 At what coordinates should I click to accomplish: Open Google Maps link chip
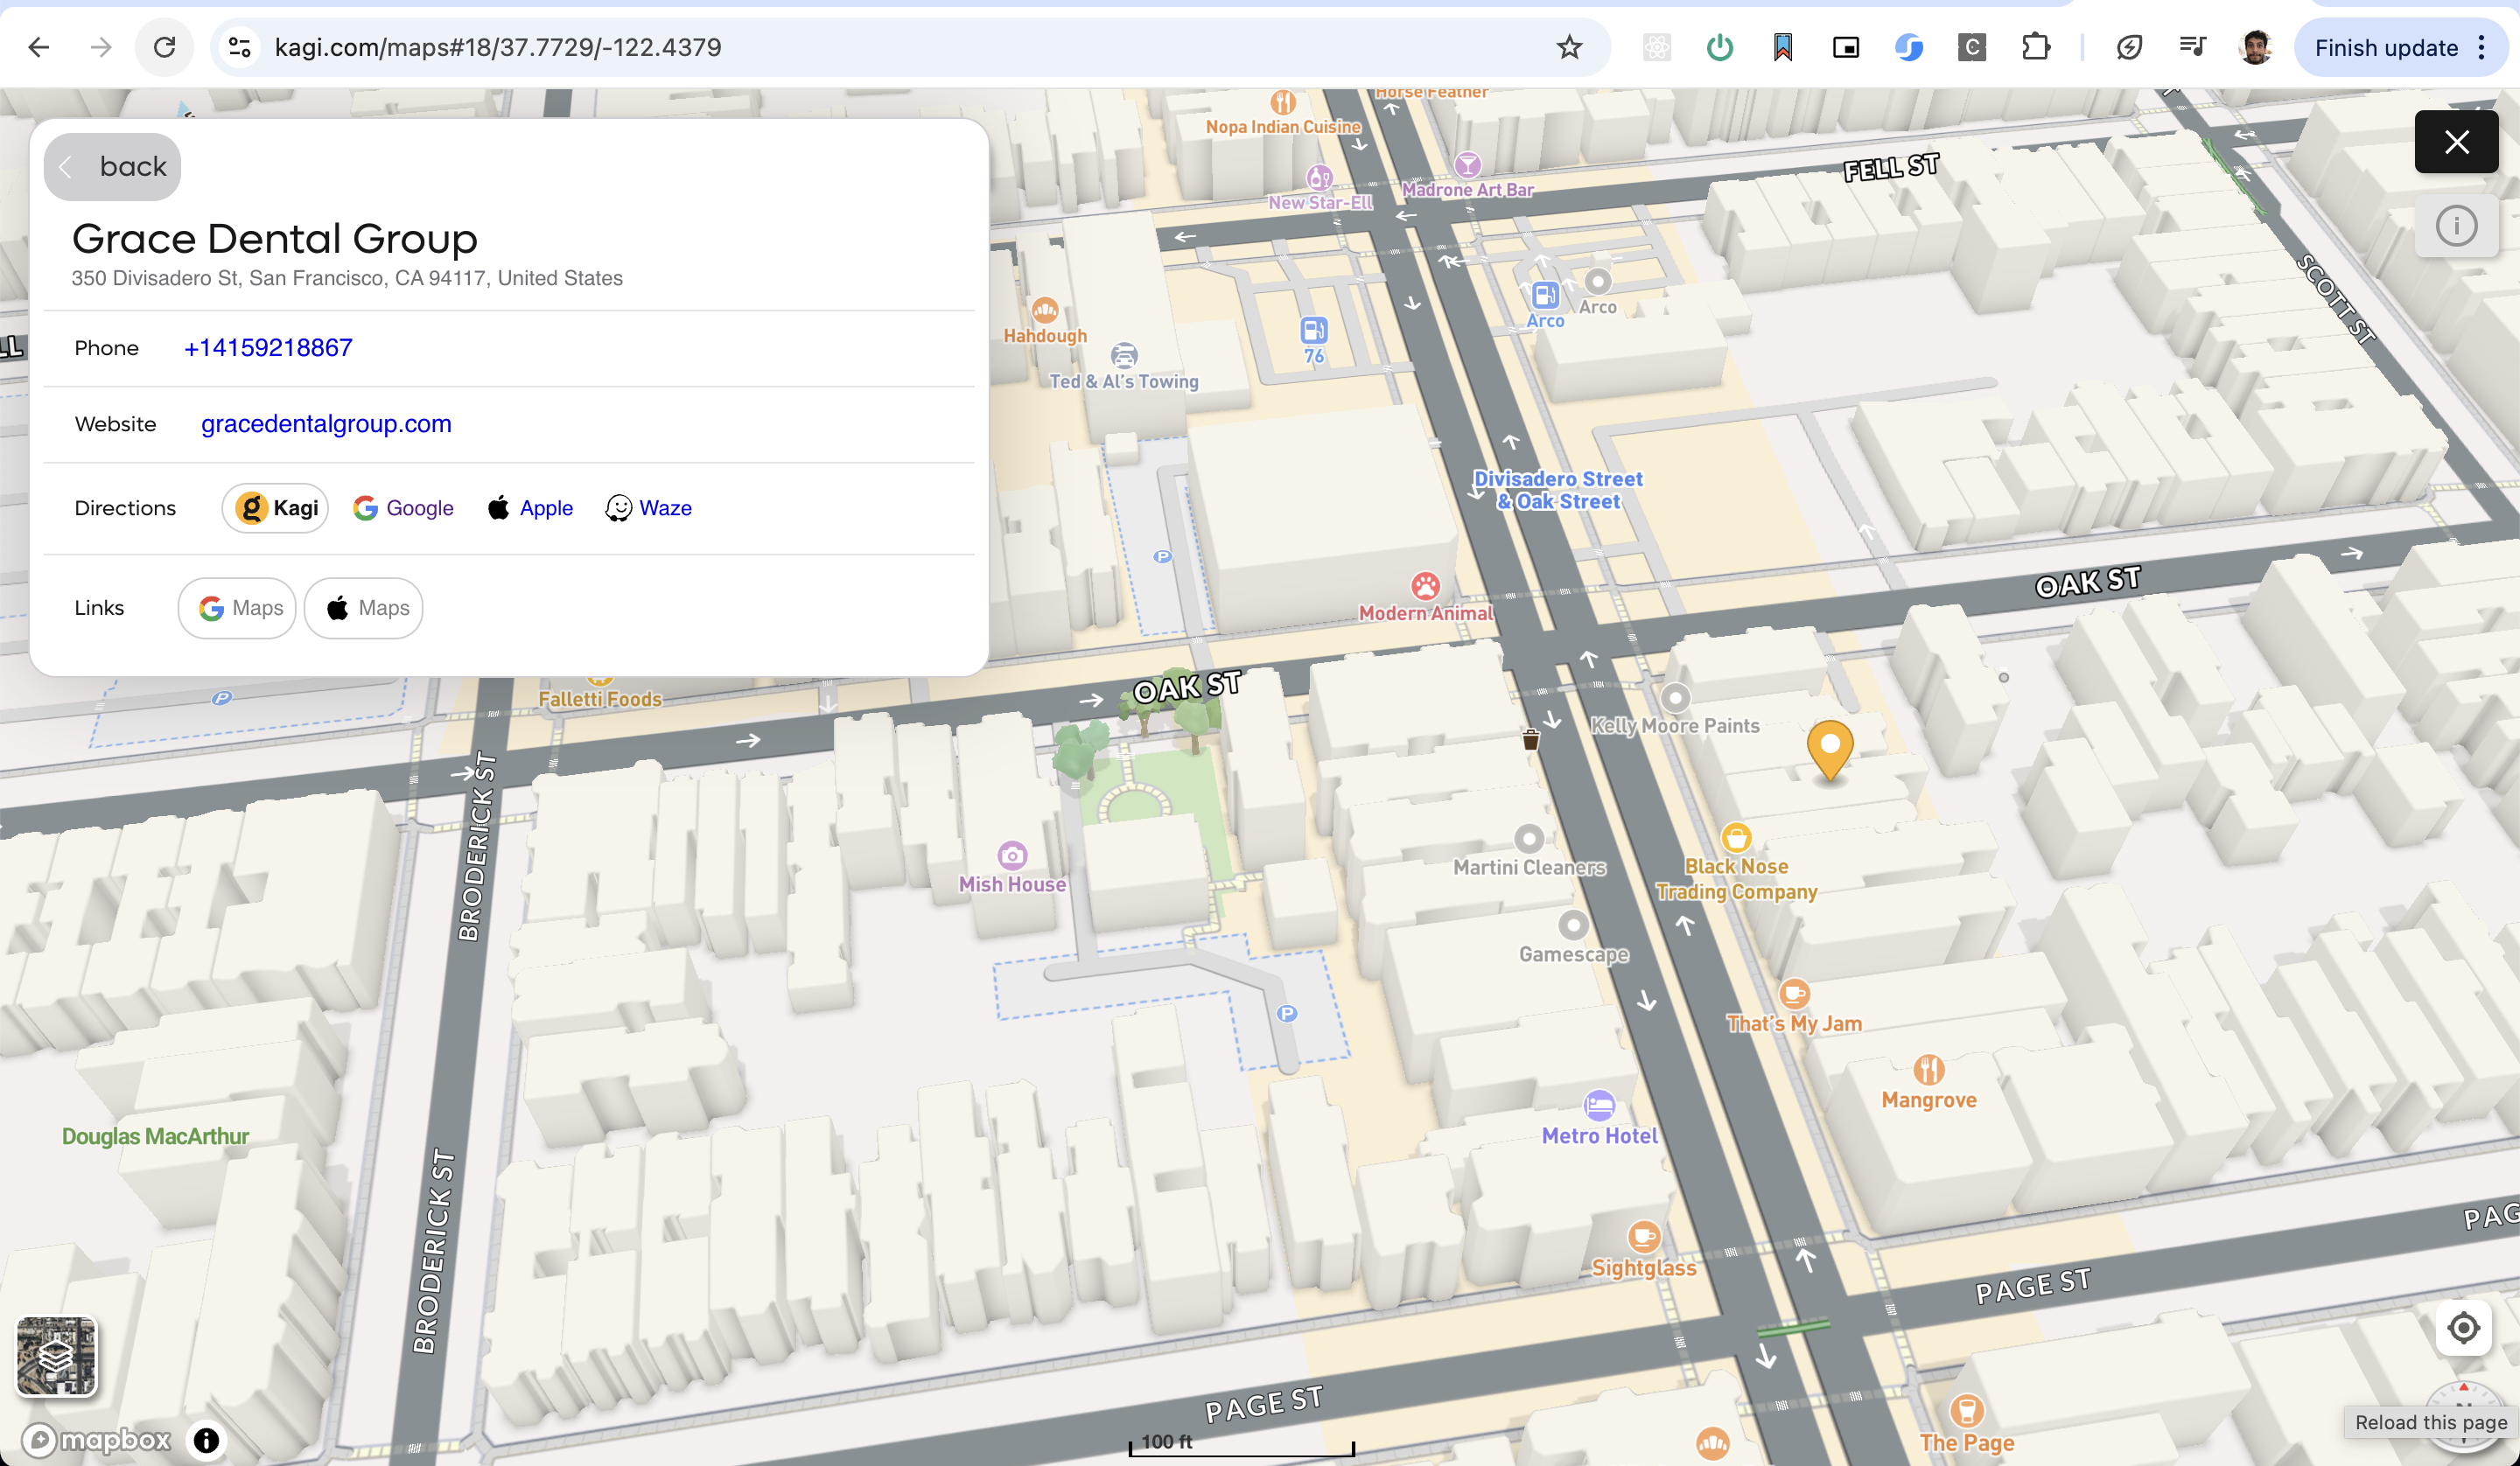tap(238, 608)
